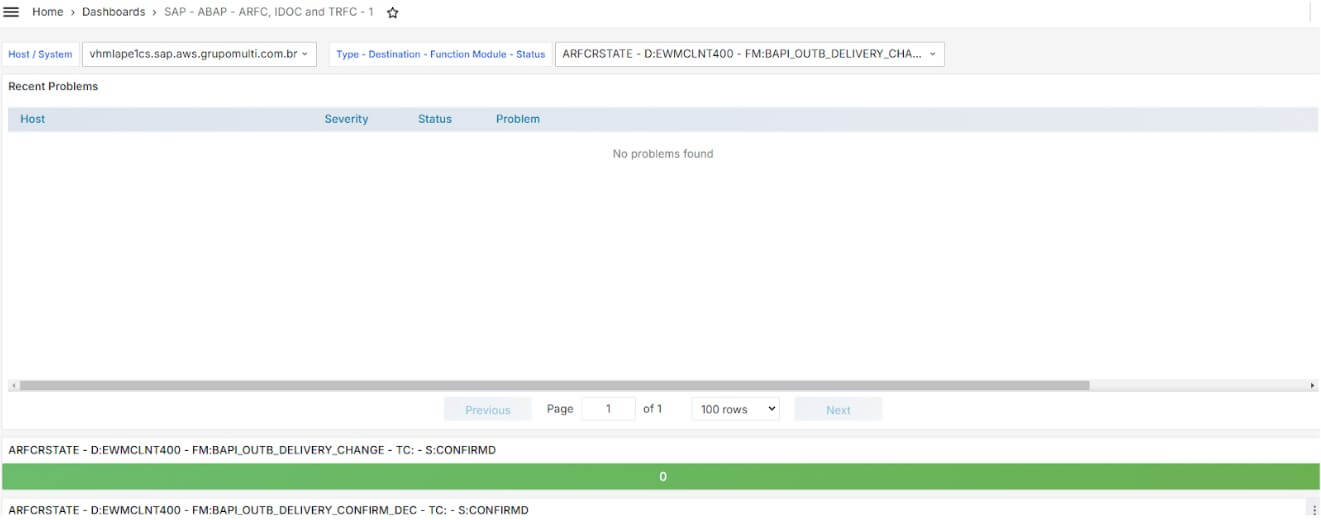
Task: Change the 100 rows page size
Action: point(735,409)
